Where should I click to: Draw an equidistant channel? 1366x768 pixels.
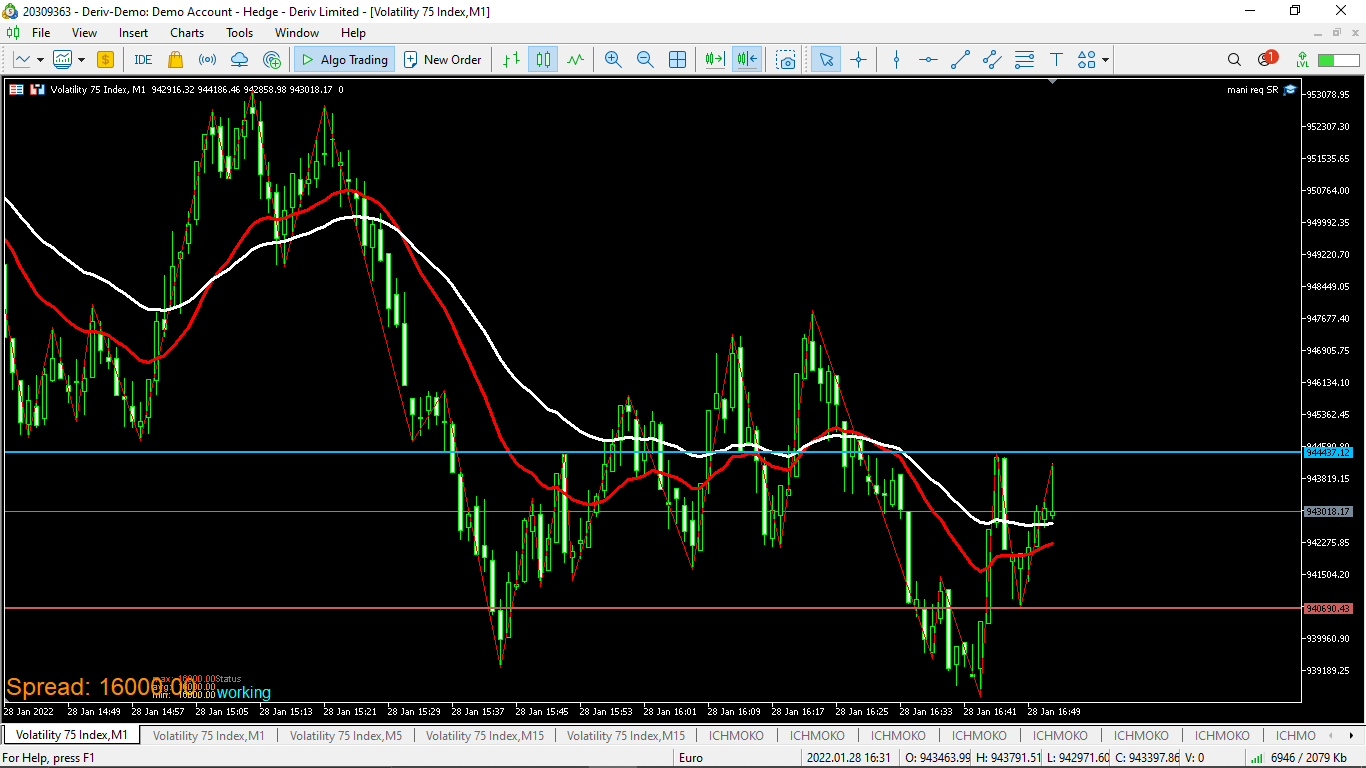[992, 60]
